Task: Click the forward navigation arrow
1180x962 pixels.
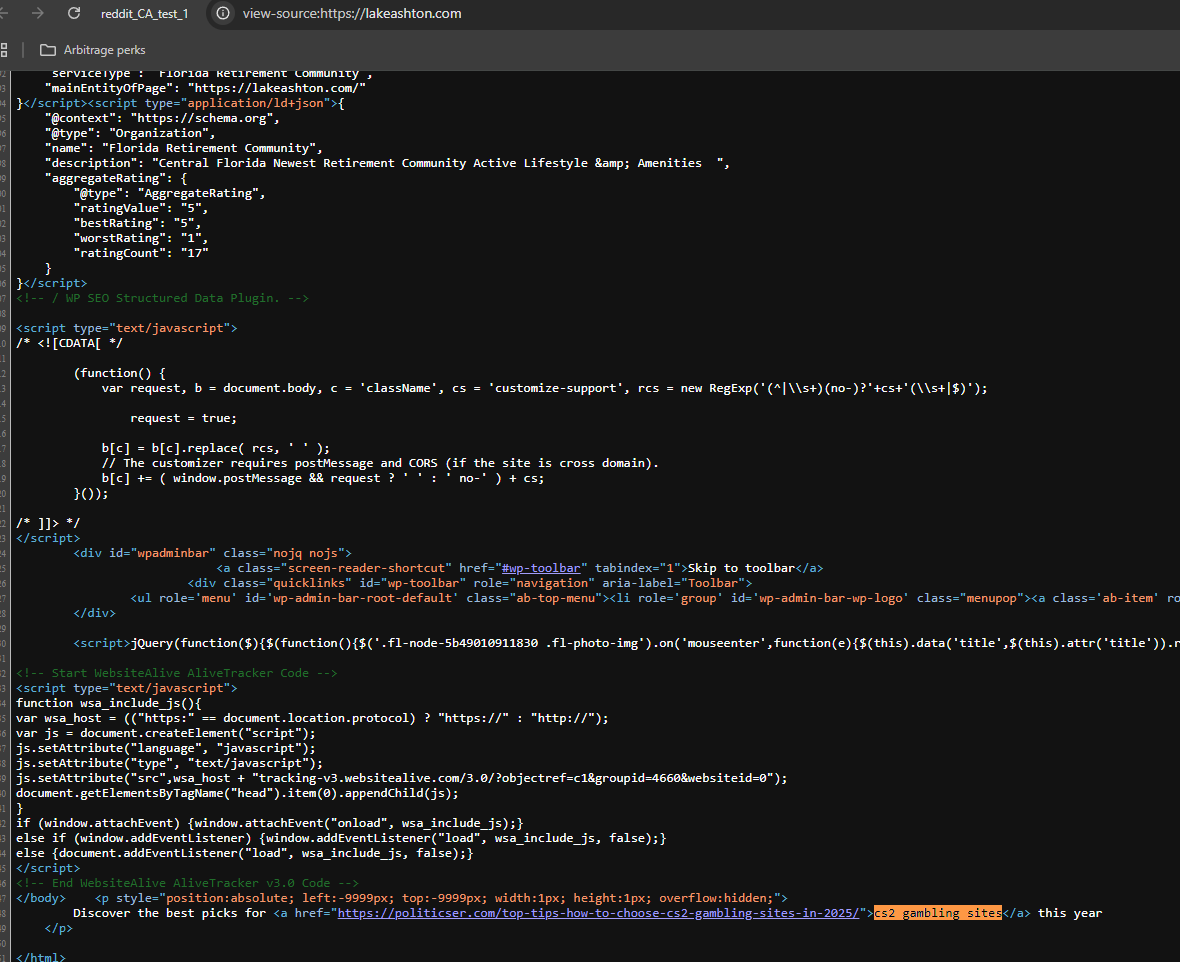Action: 38,14
